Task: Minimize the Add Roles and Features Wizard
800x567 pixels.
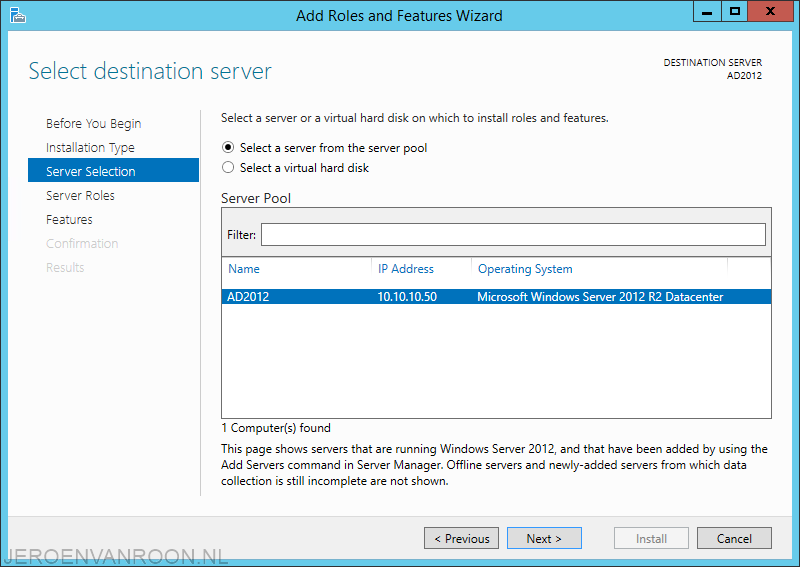Action: click(x=707, y=11)
